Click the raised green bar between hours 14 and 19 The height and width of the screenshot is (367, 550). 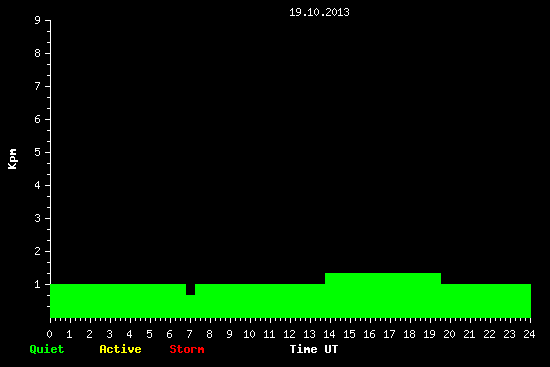click(x=383, y=295)
